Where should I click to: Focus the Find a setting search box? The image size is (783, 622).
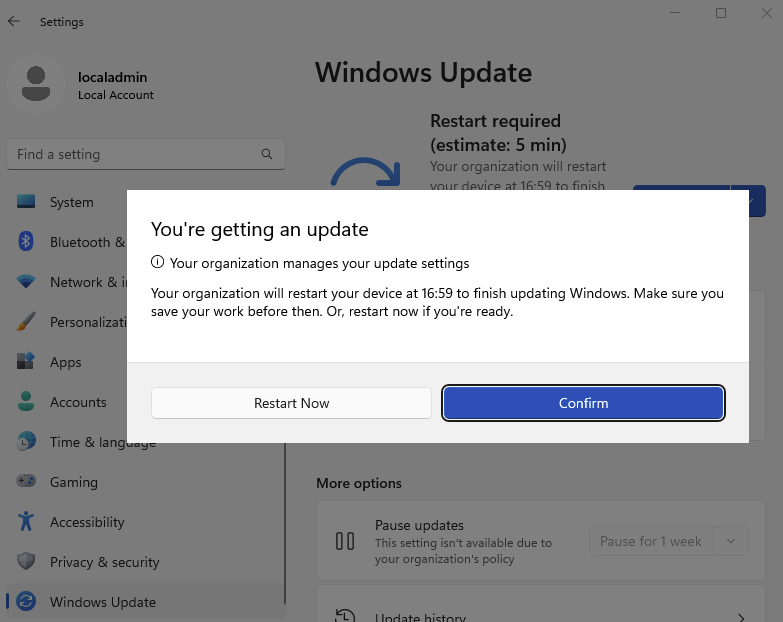(146, 154)
